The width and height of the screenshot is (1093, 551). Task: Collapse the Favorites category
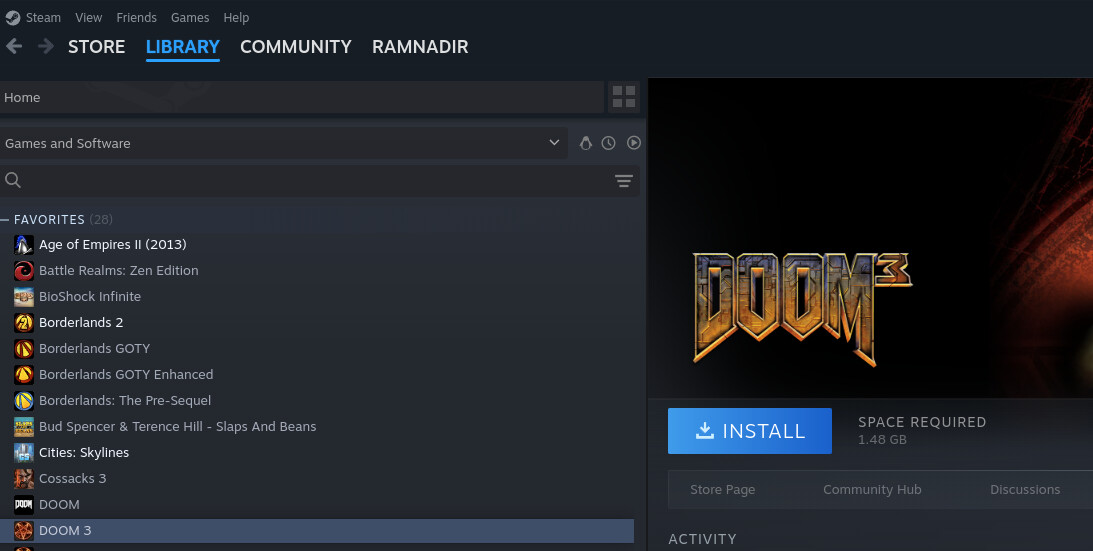coord(6,219)
